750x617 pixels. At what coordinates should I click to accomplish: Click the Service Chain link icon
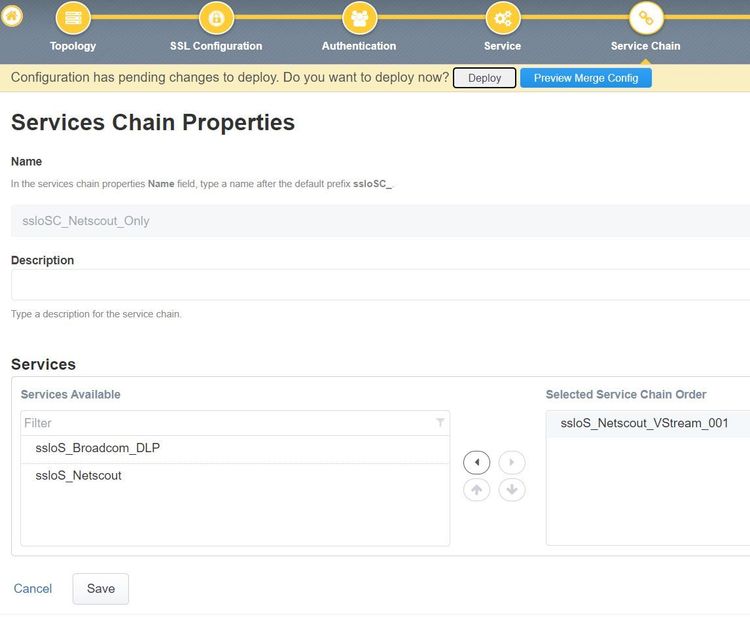[x=645, y=18]
